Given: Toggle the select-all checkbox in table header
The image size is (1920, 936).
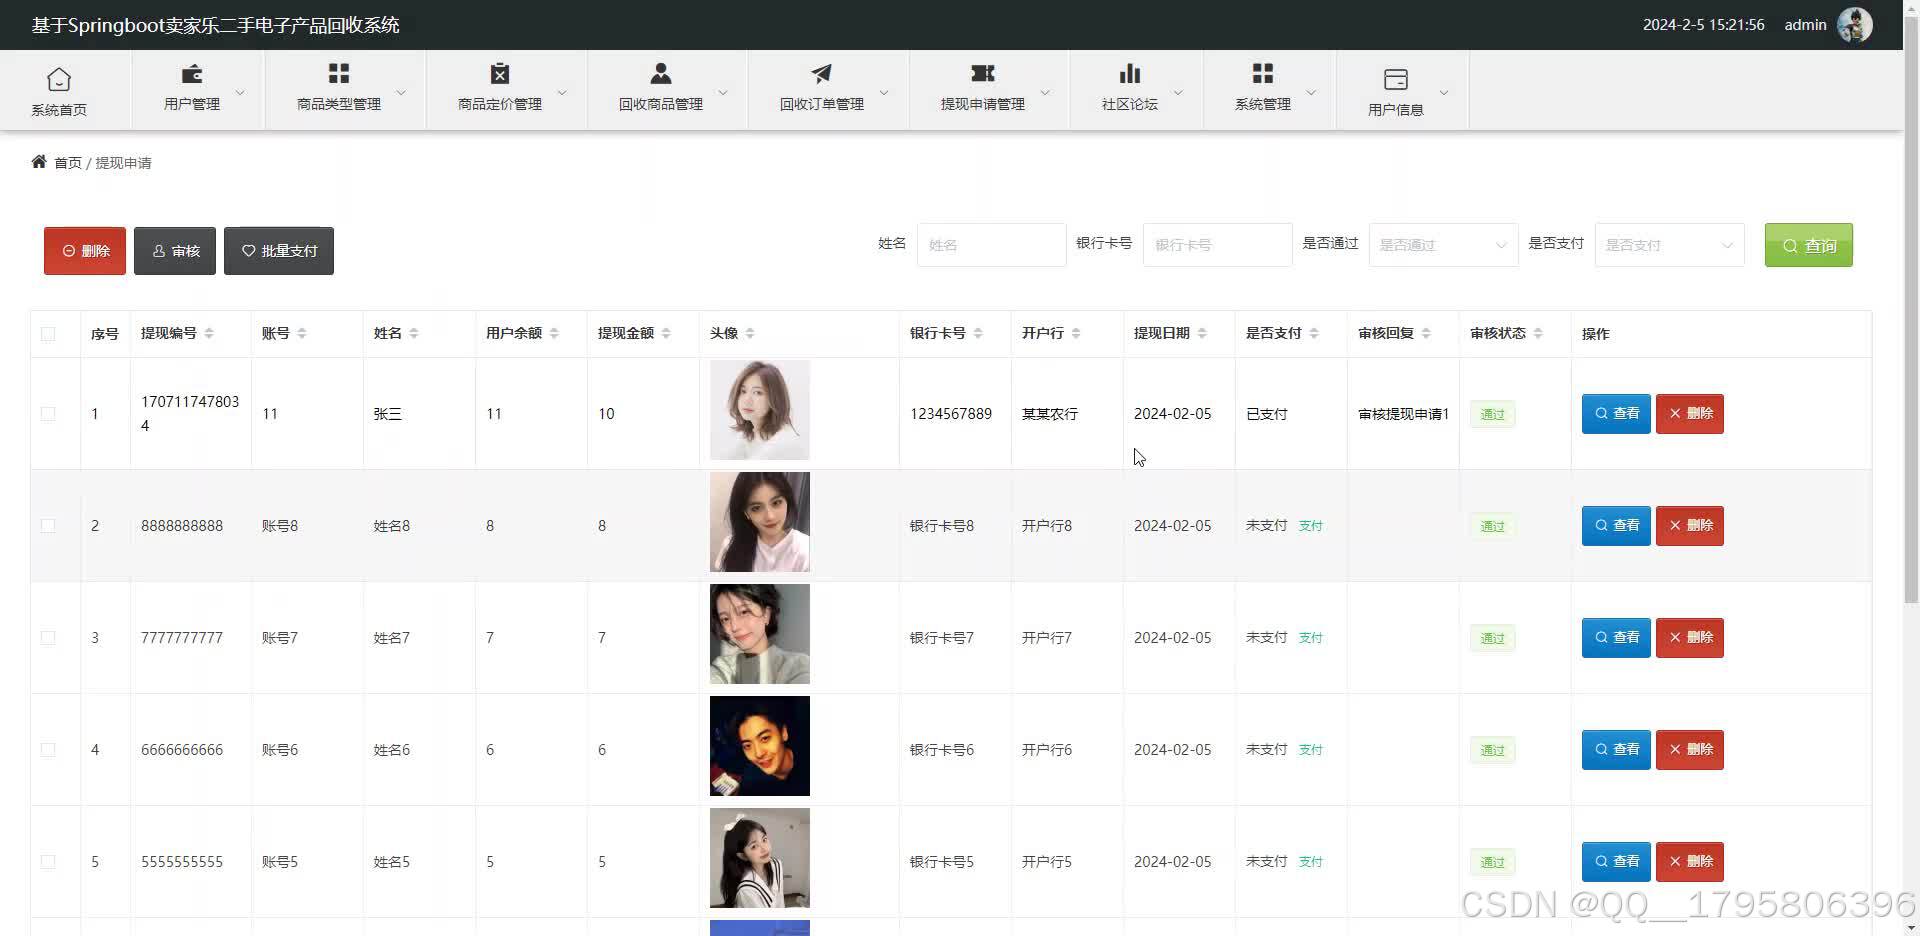Looking at the screenshot, I should 48,334.
